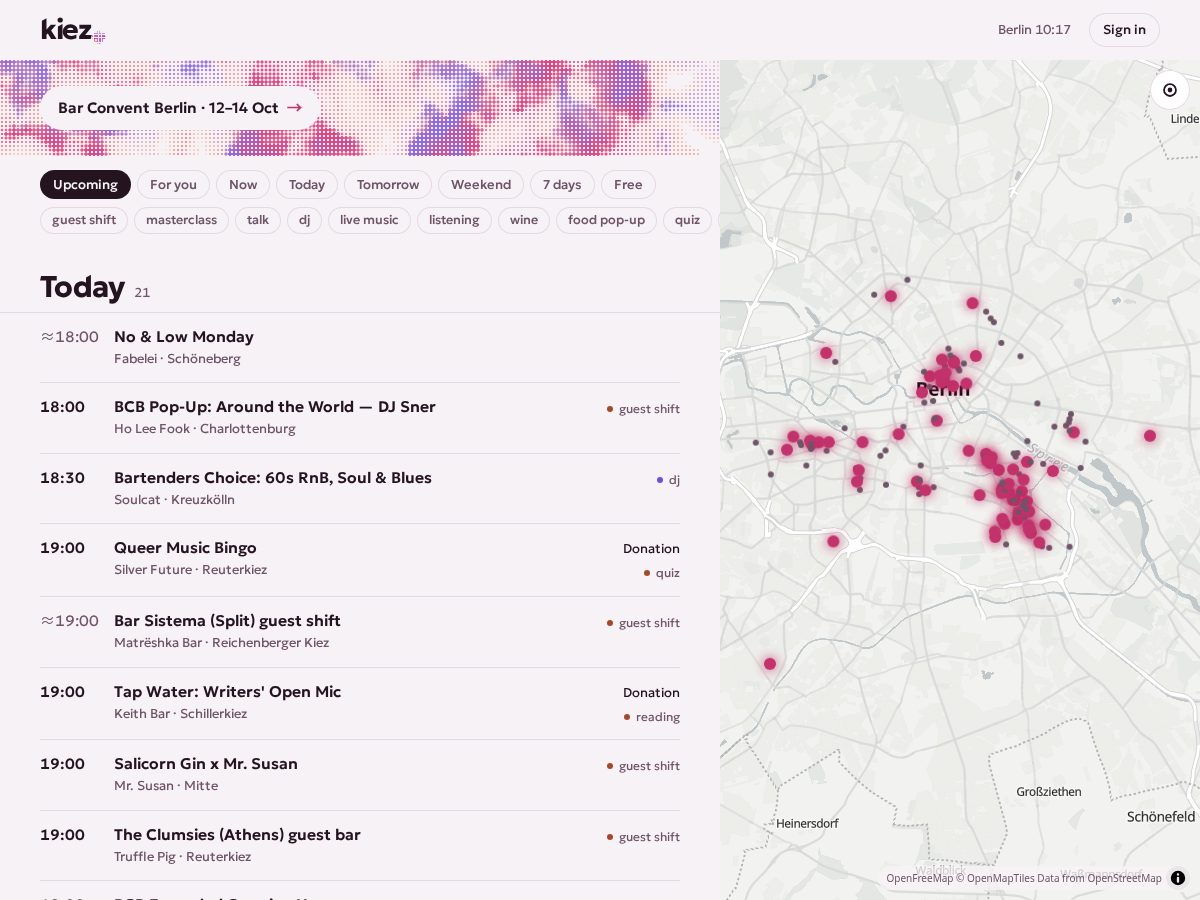Viewport: 1200px width, 900px height.
Task: Click the Großziethen label on the map
Action: point(1049,792)
